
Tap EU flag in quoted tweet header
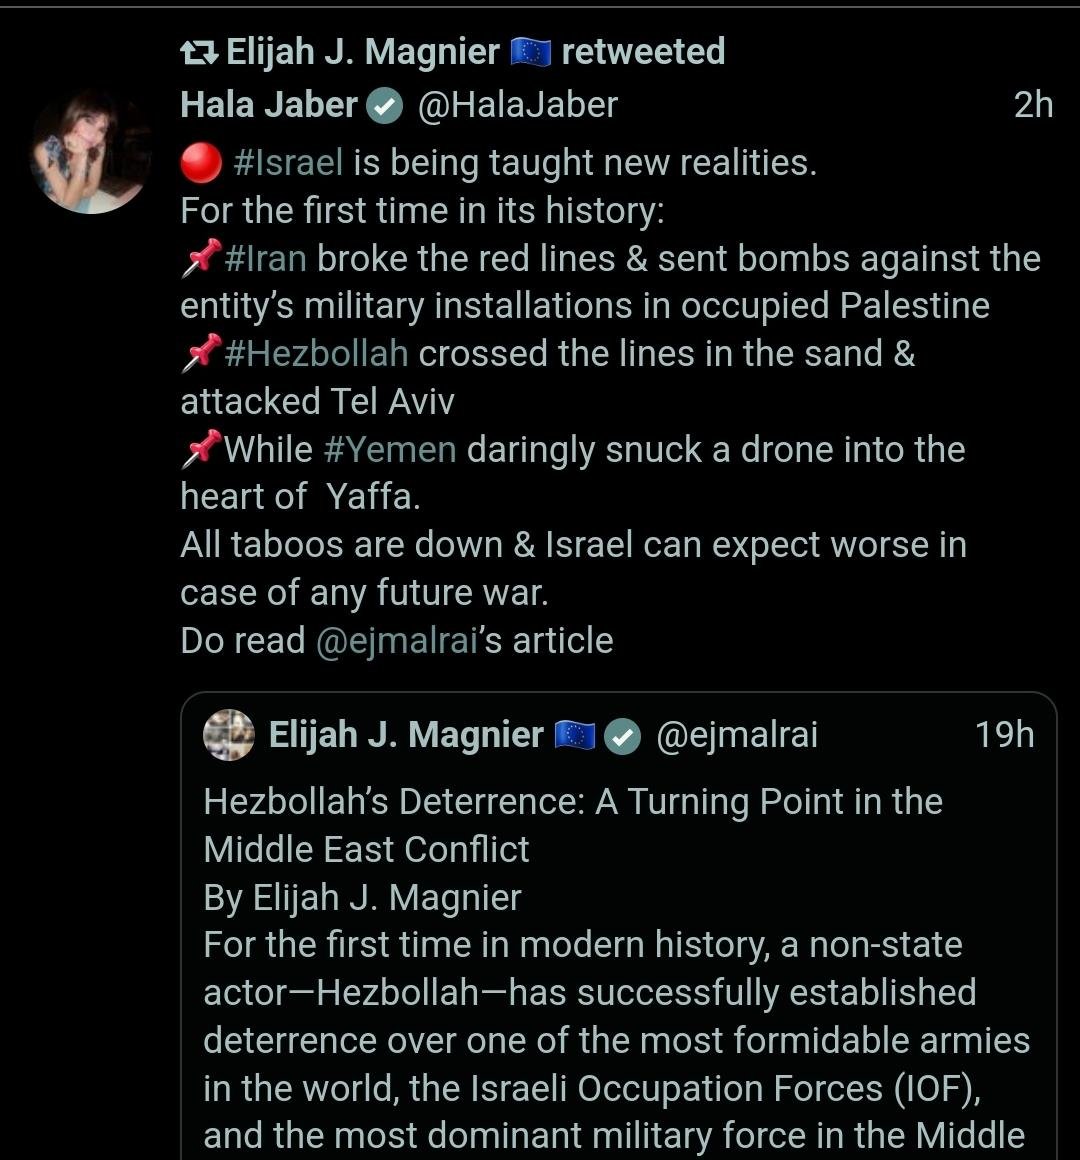pos(575,736)
